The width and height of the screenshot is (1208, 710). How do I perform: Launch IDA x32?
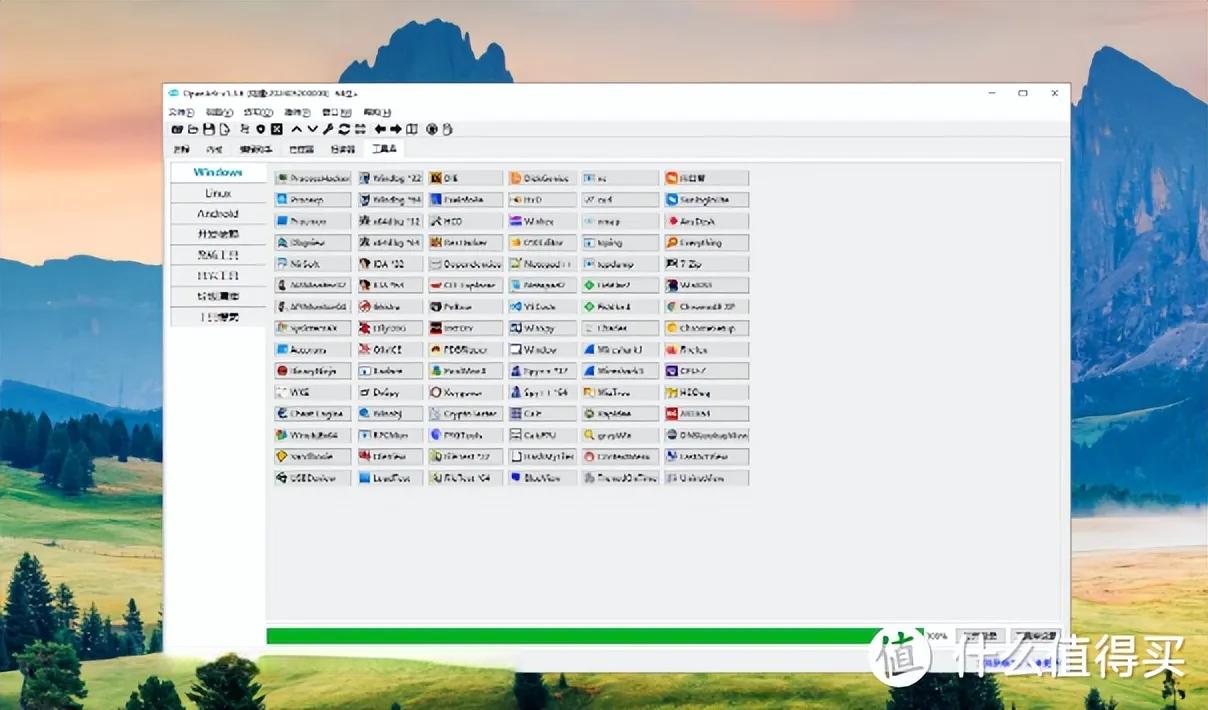[390, 264]
